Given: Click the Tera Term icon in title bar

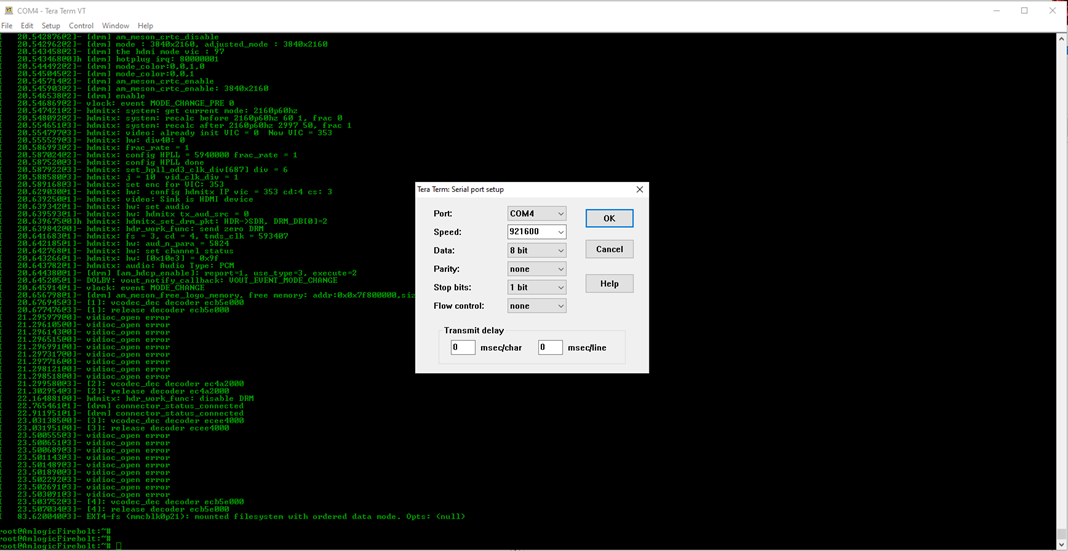Looking at the screenshot, I should pos(9,10).
